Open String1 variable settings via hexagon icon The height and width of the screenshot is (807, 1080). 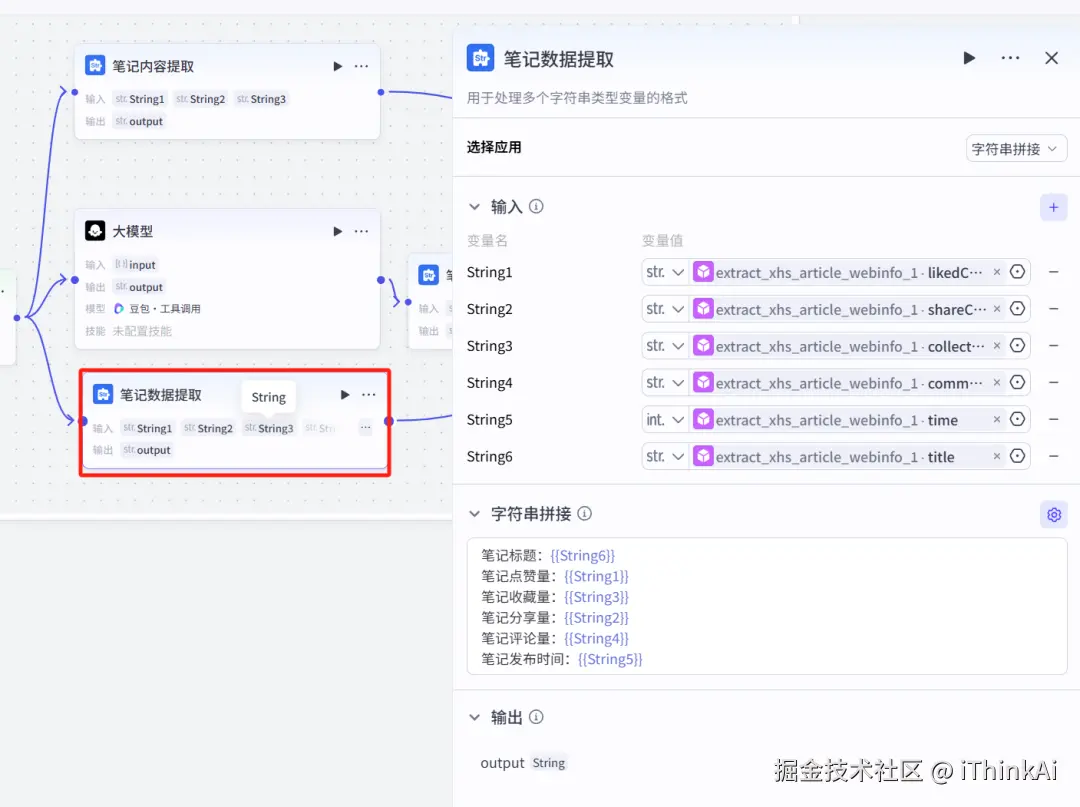click(x=1017, y=271)
